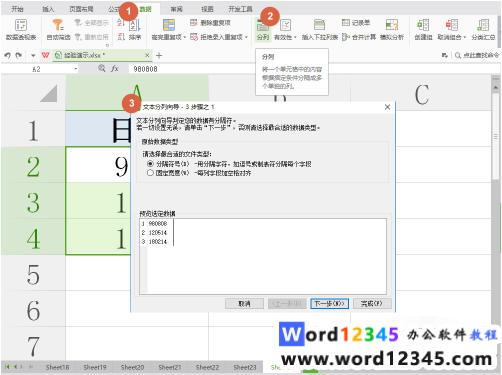Click the fx insert function icon
This screenshot has width=502, height=375.
(x=115, y=69)
